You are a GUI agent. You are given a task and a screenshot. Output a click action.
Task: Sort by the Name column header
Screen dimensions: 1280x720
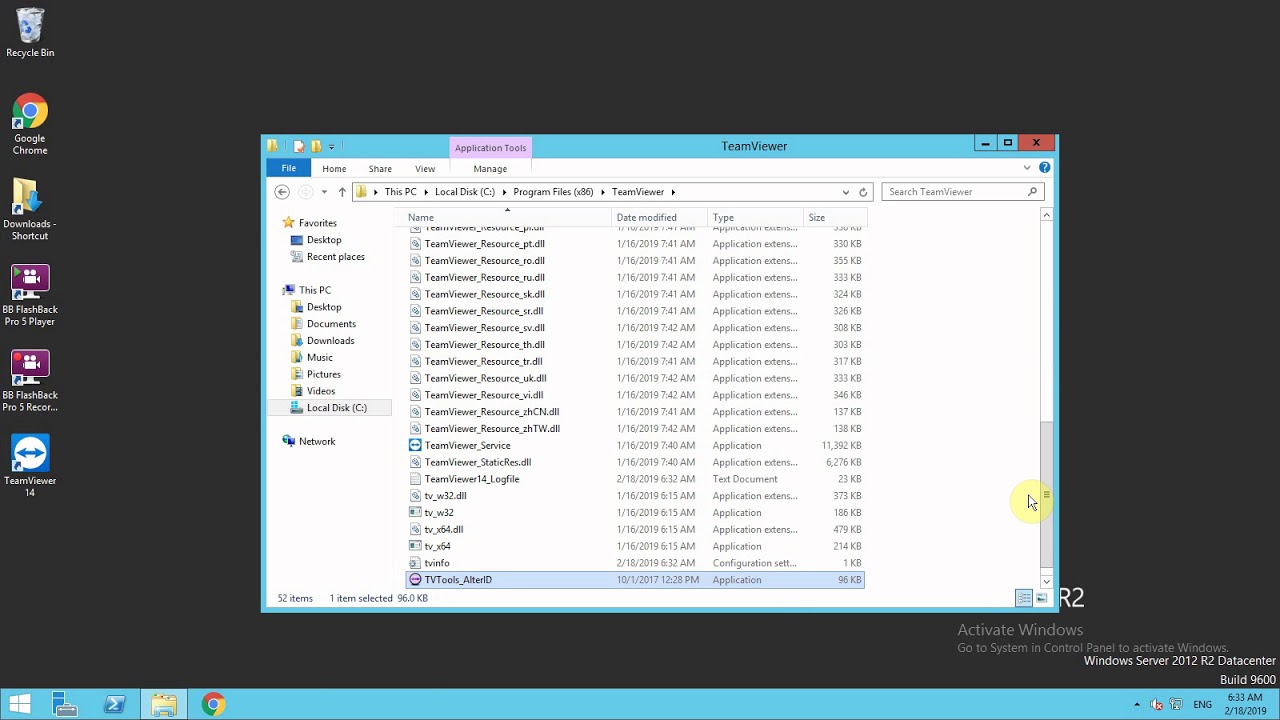coord(507,217)
